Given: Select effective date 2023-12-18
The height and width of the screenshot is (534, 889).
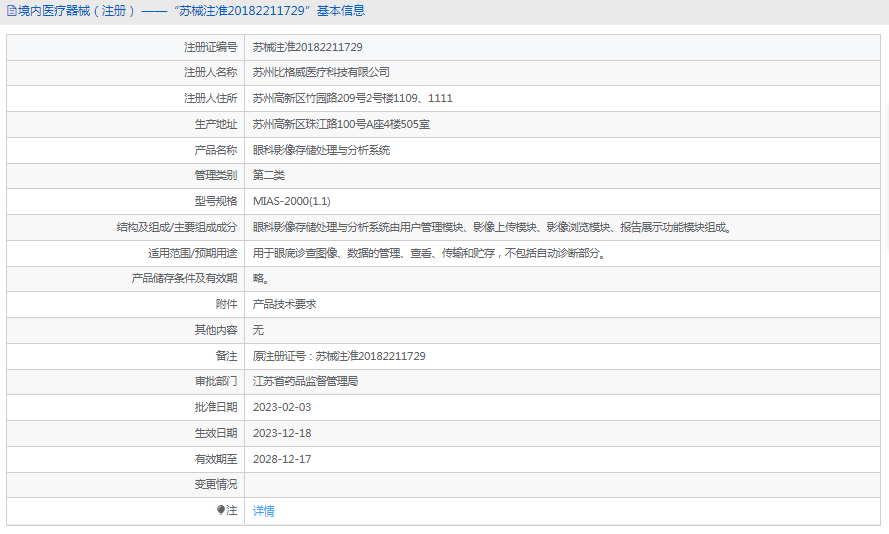Looking at the screenshot, I should pyautogui.click(x=282, y=433).
